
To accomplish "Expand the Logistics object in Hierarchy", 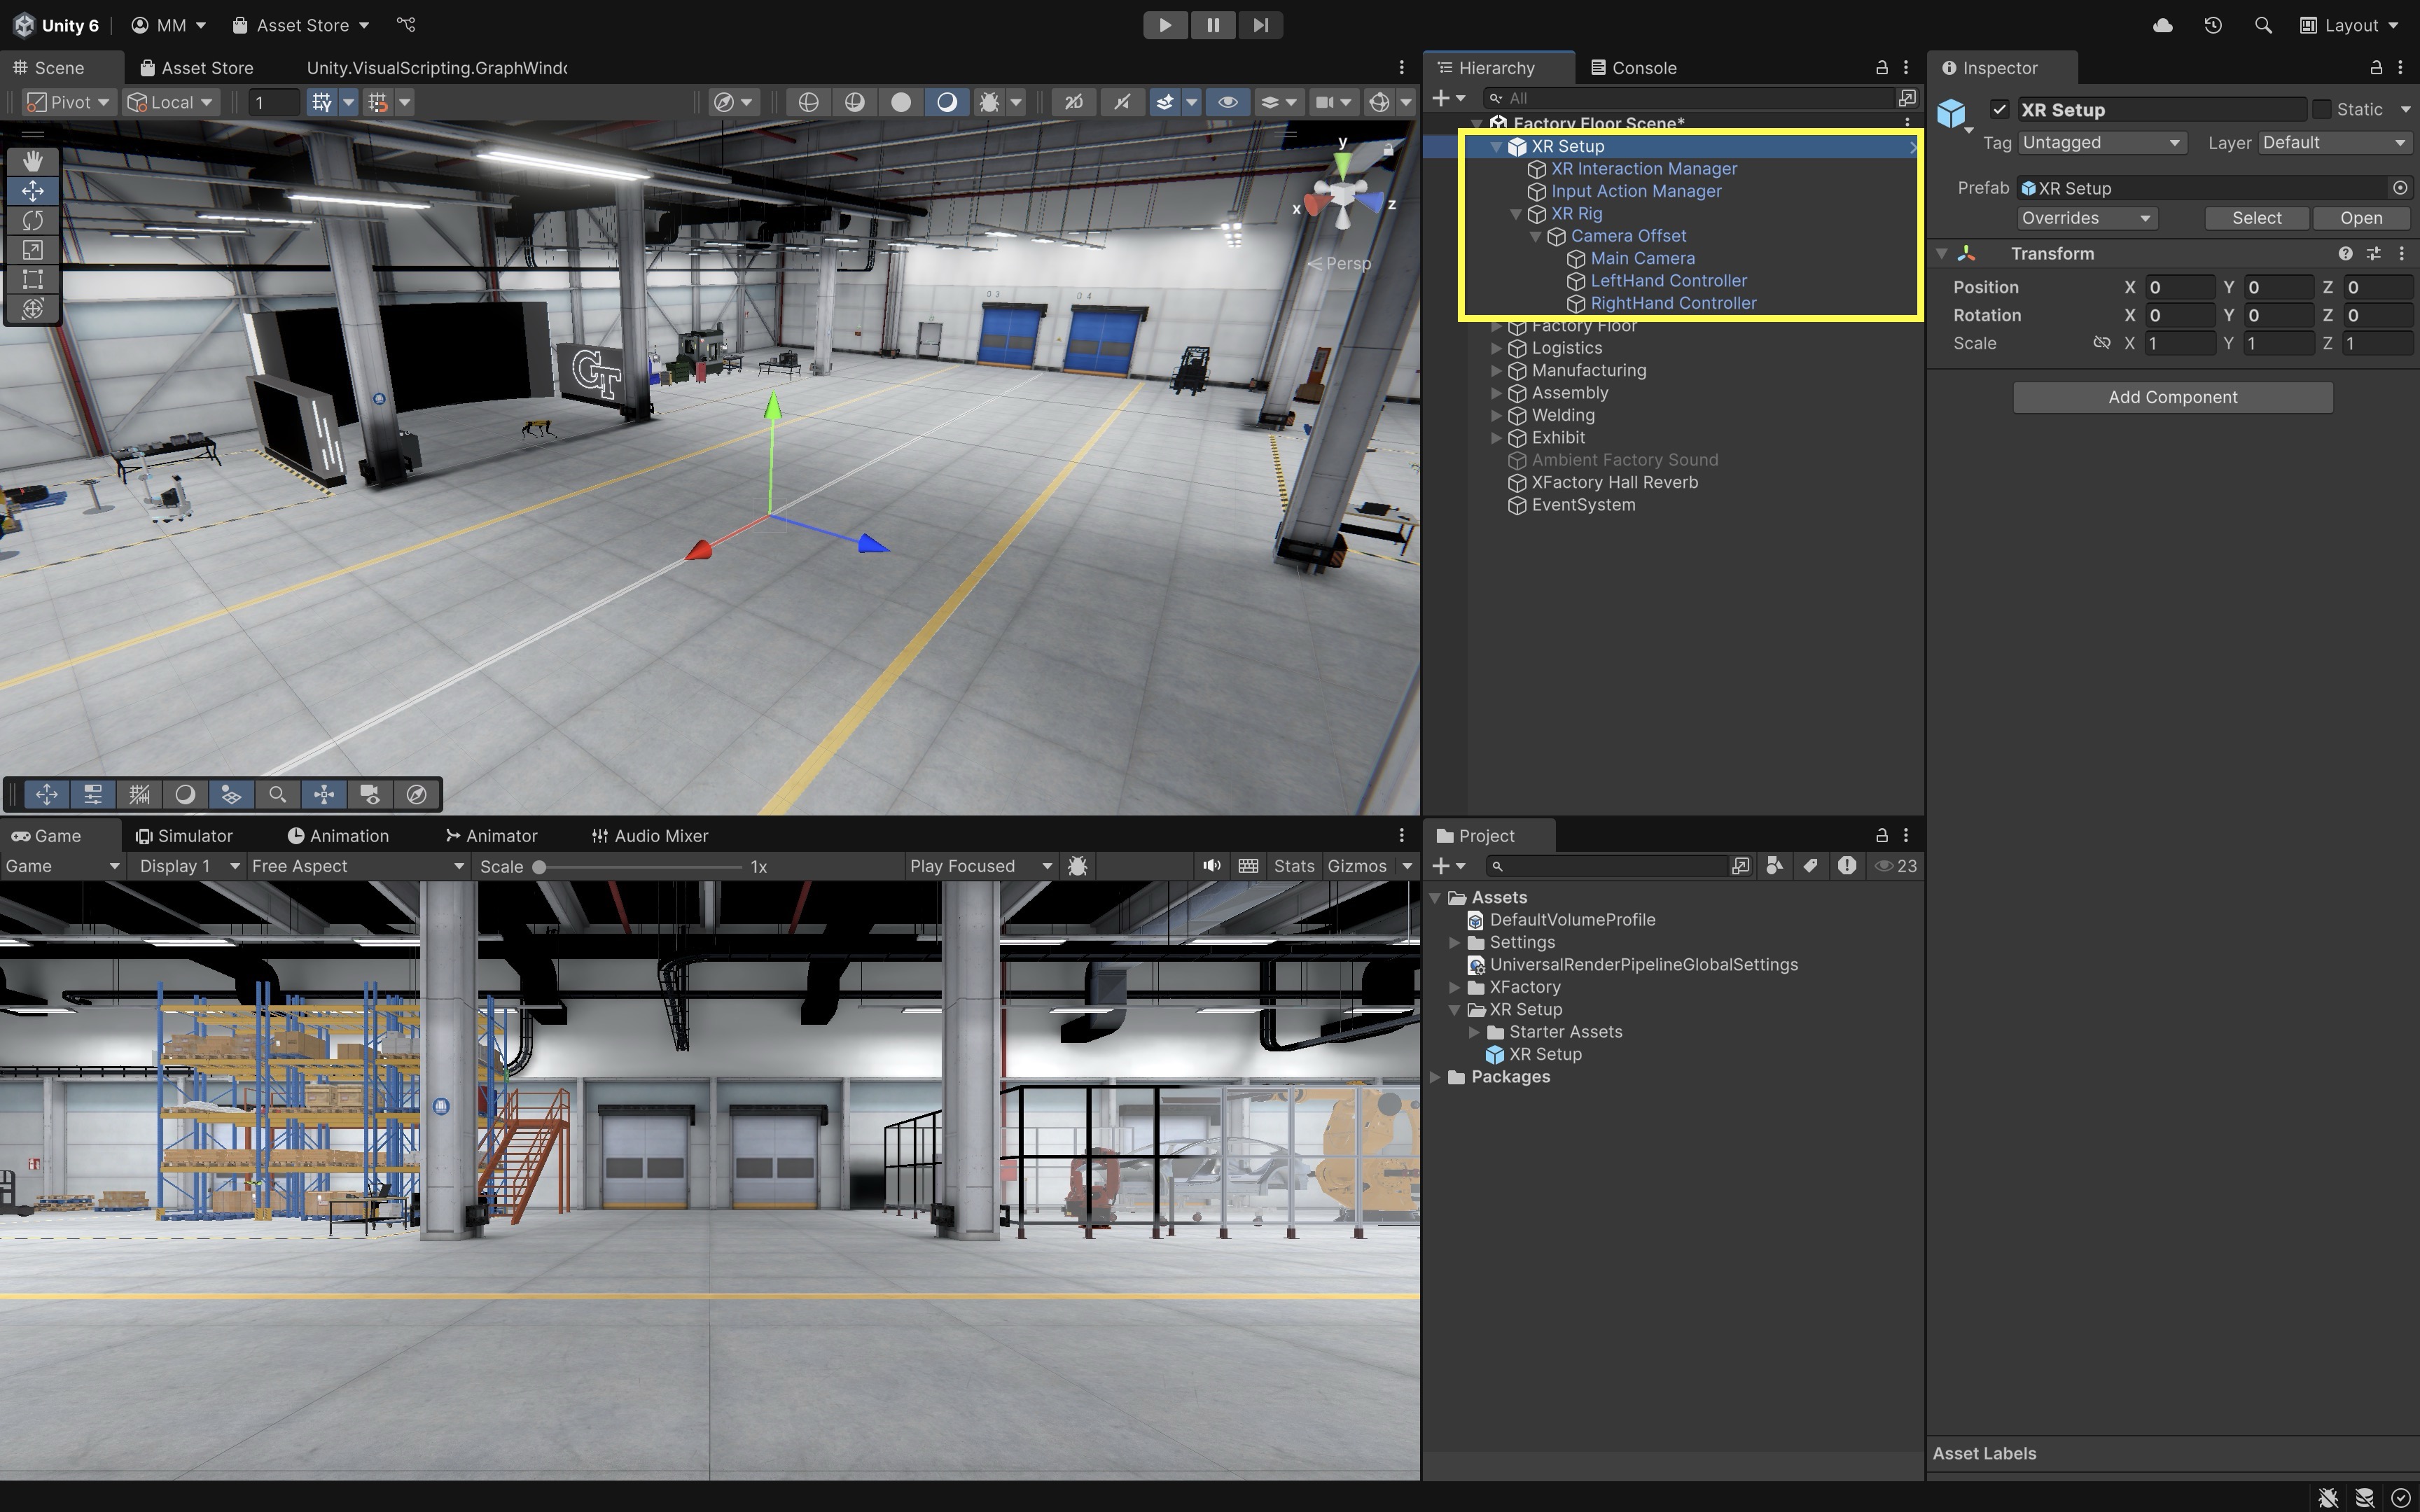I will [1496, 348].
